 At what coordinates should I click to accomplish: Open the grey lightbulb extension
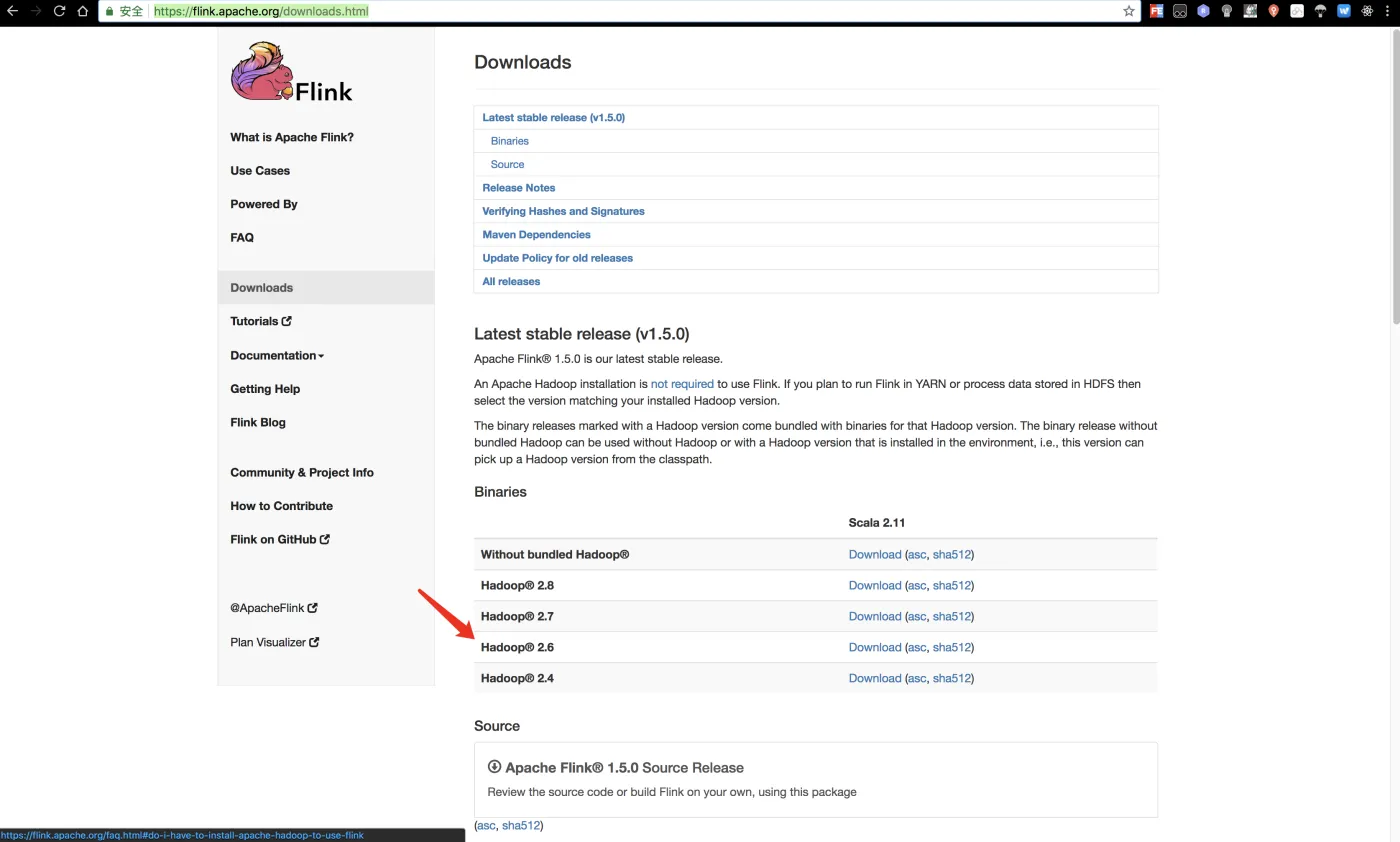(1227, 11)
